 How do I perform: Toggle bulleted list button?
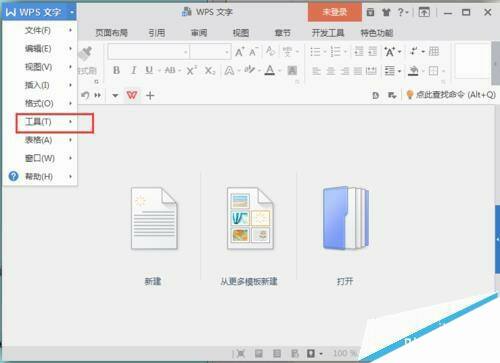tap(315, 52)
